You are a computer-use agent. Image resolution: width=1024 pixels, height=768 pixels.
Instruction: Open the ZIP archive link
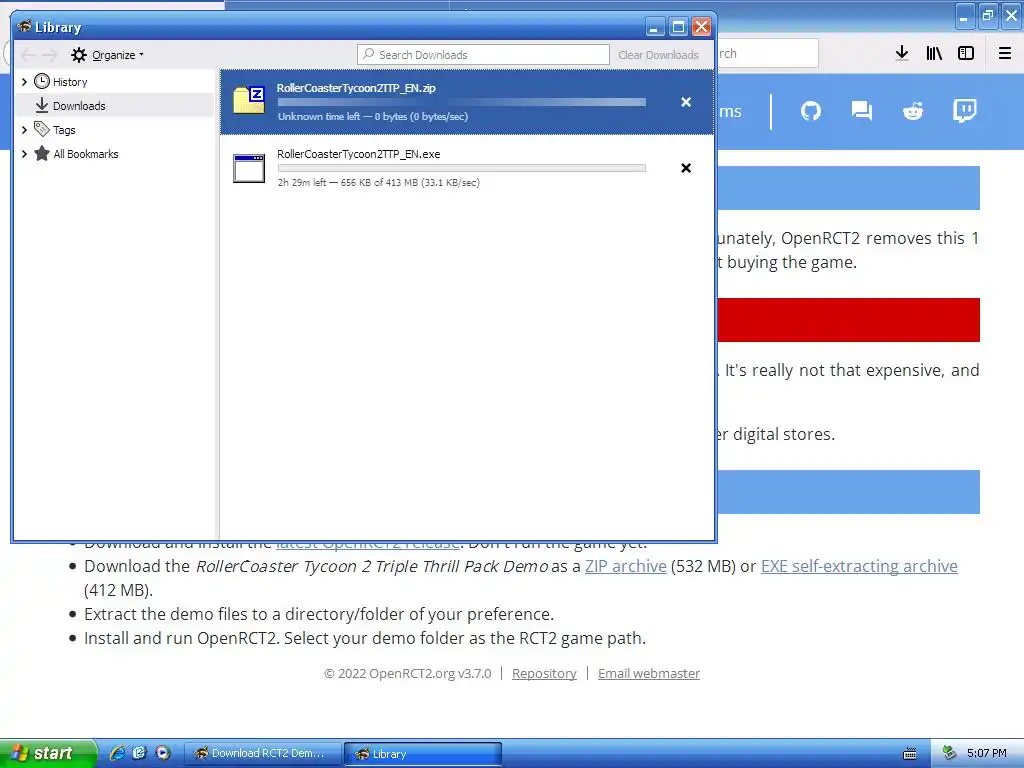tap(626, 566)
